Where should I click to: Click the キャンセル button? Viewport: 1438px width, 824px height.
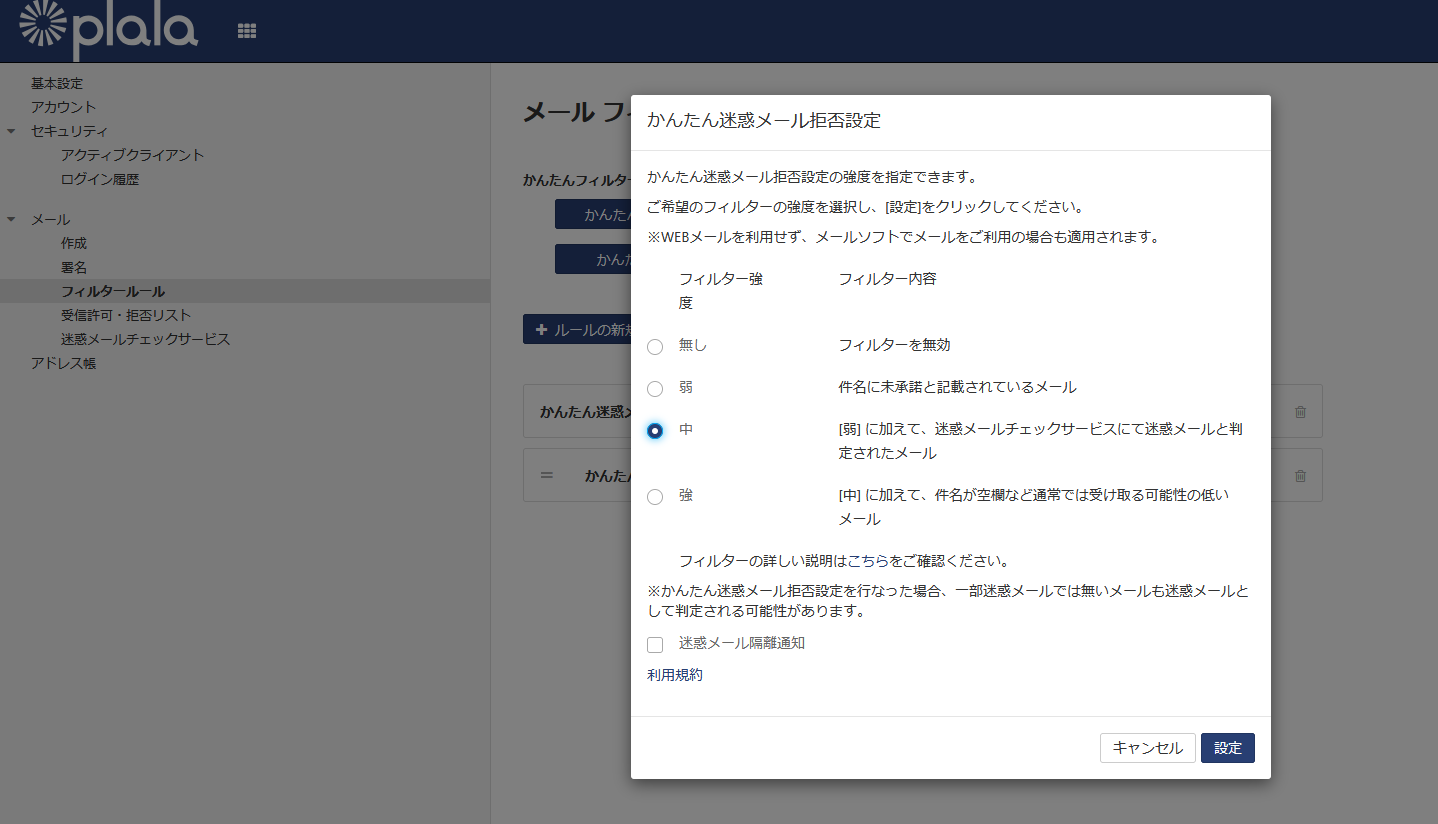(x=1147, y=747)
